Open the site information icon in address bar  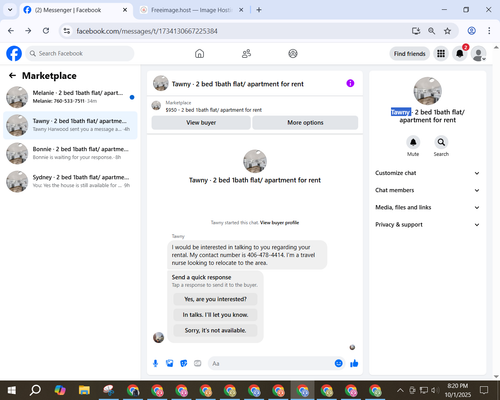(67, 31)
